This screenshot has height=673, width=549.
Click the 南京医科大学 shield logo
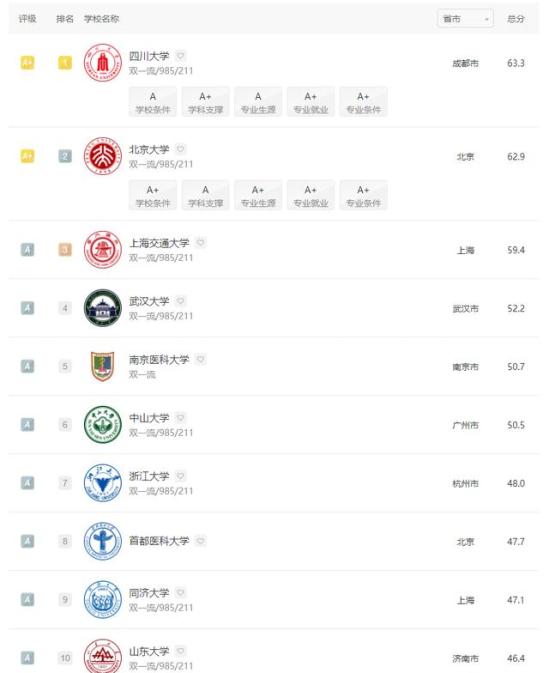(x=103, y=366)
